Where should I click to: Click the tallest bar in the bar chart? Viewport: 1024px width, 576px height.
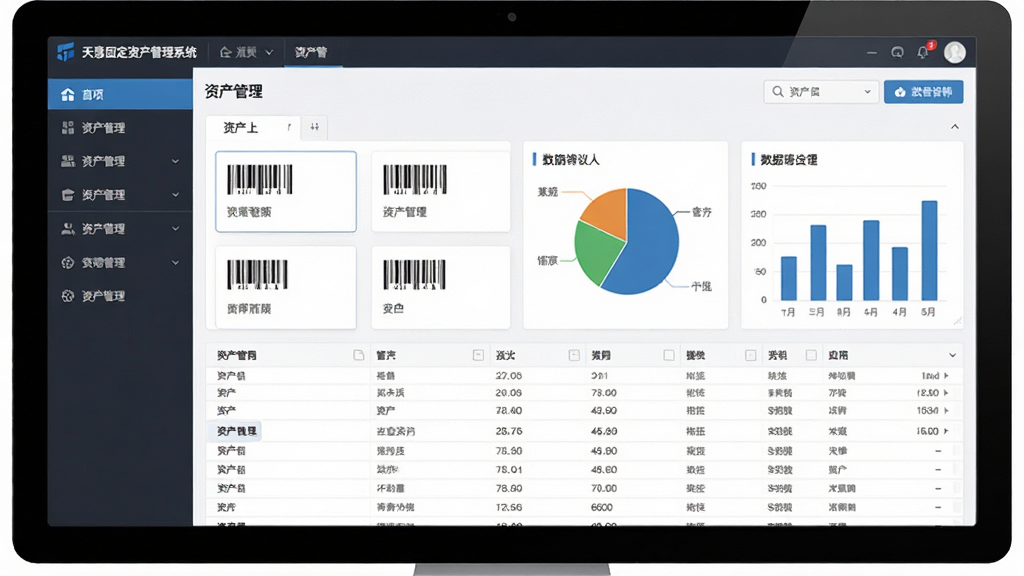(929, 250)
